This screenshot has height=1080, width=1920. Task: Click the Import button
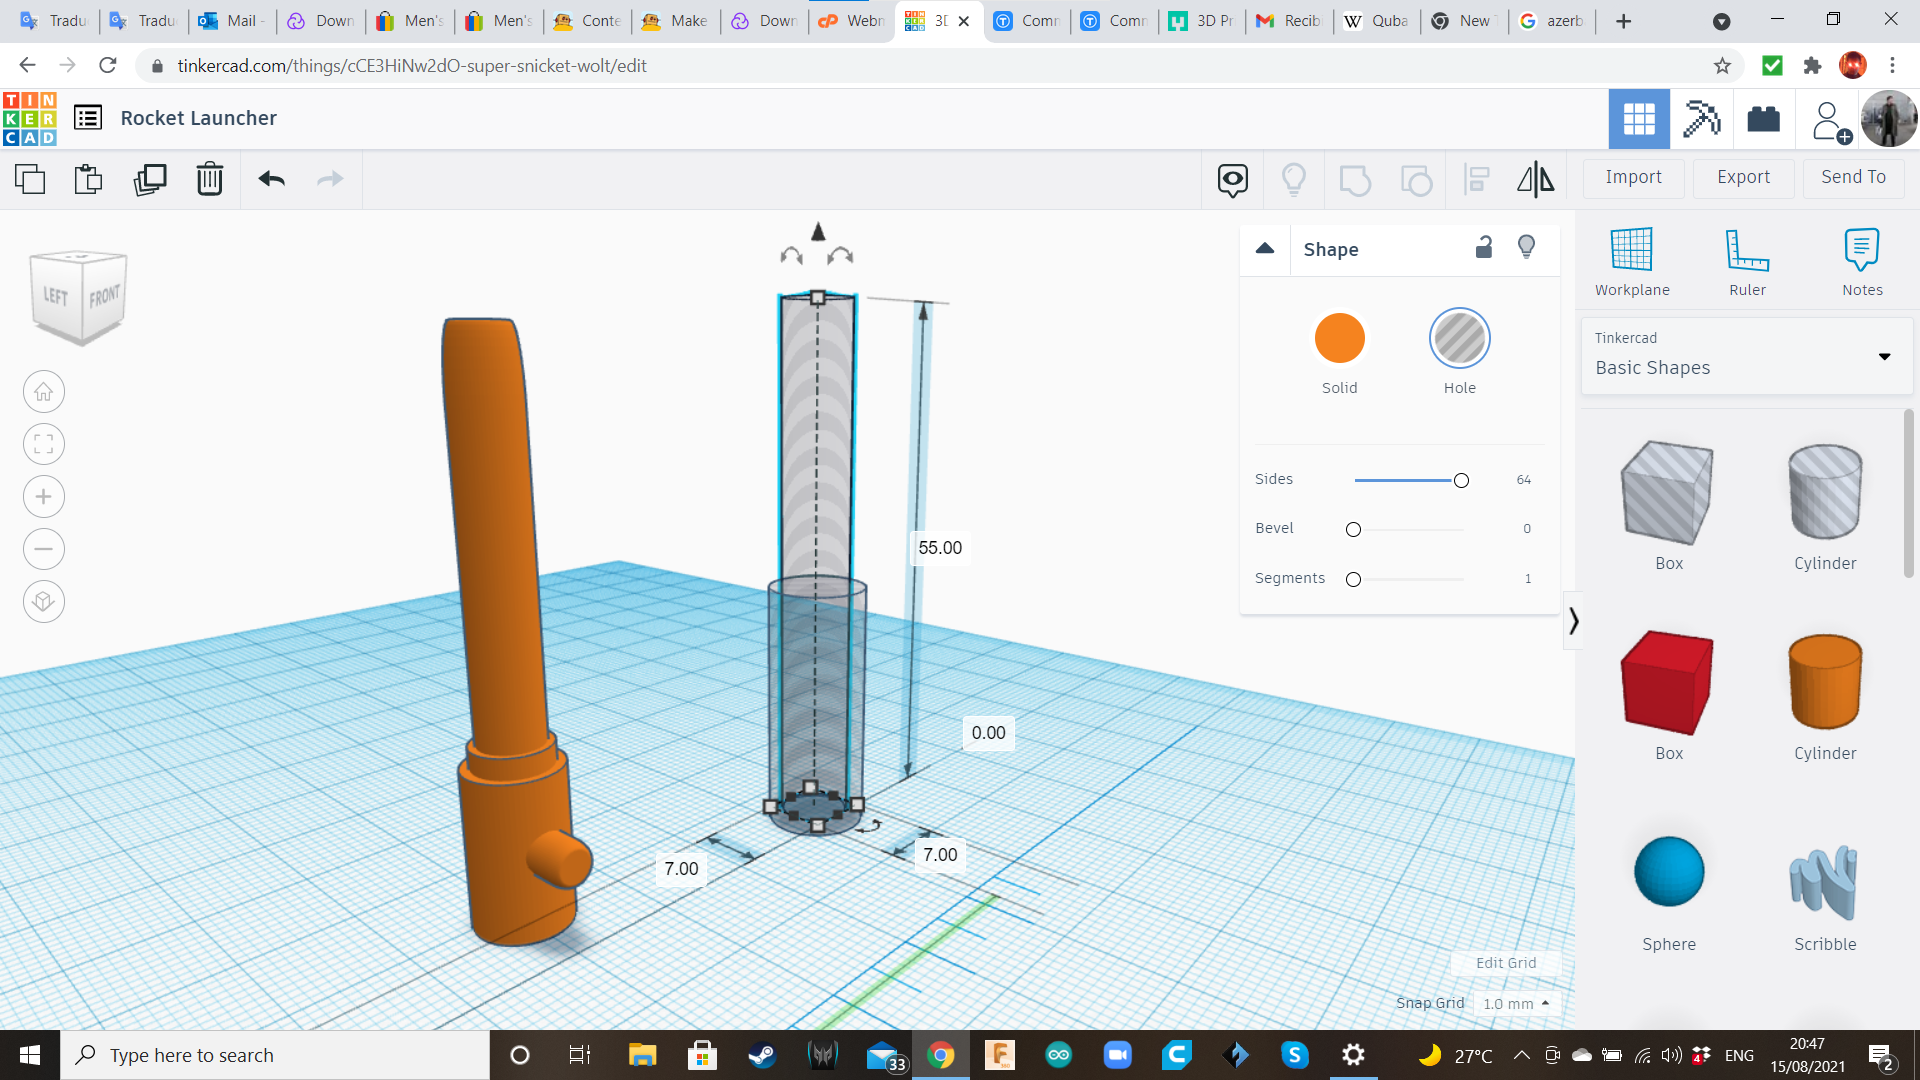[x=1632, y=177]
